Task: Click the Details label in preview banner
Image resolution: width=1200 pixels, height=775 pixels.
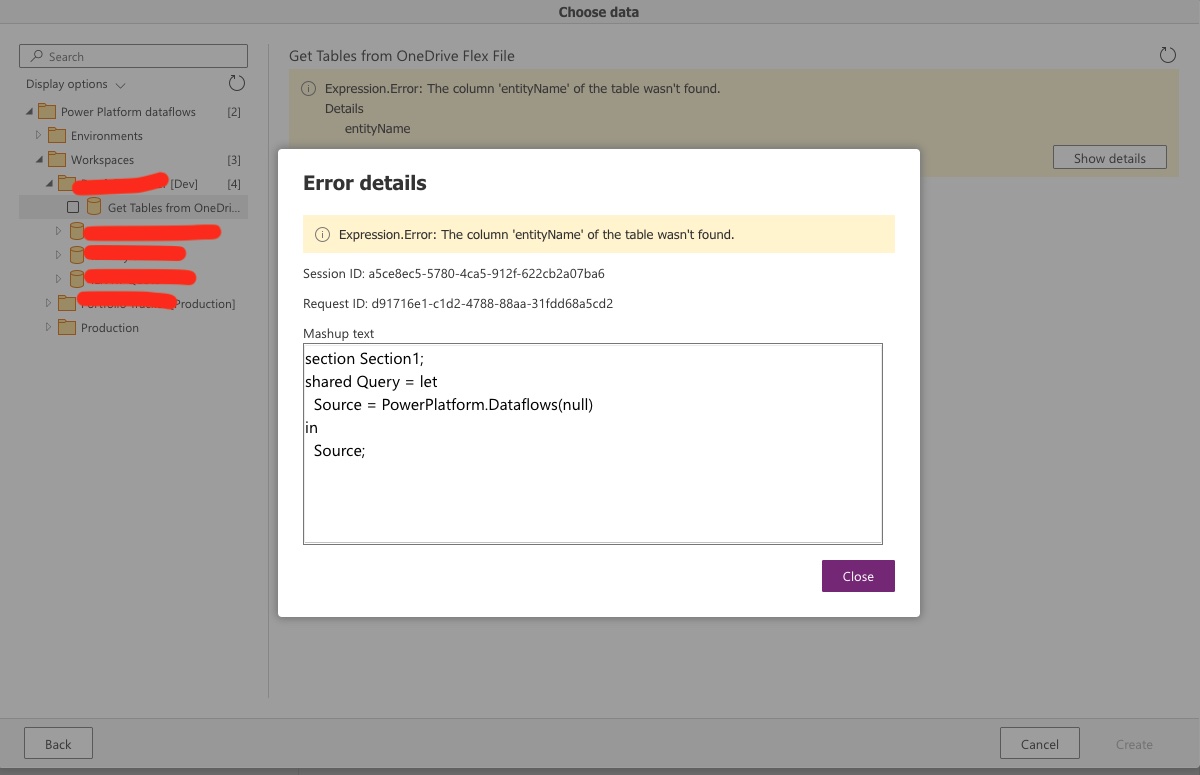Action: pyautogui.click(x=344, y=108)
